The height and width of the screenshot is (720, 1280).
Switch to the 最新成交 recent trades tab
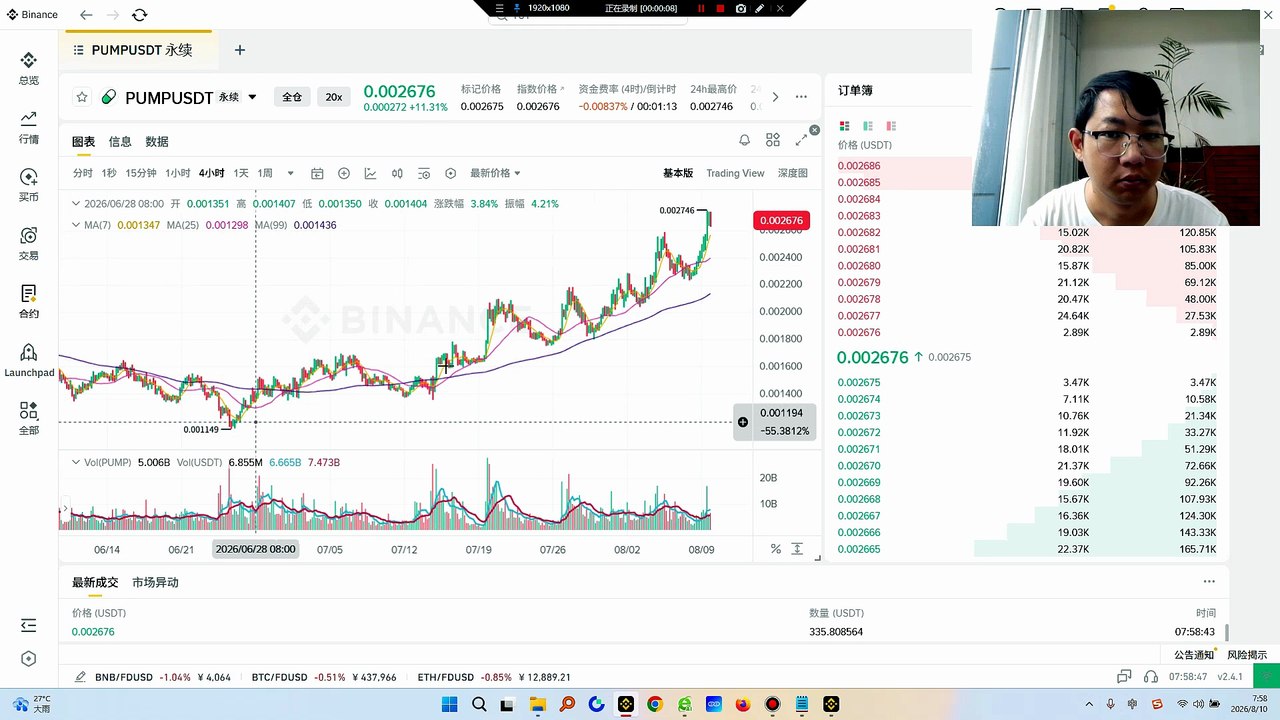point(95,582)
